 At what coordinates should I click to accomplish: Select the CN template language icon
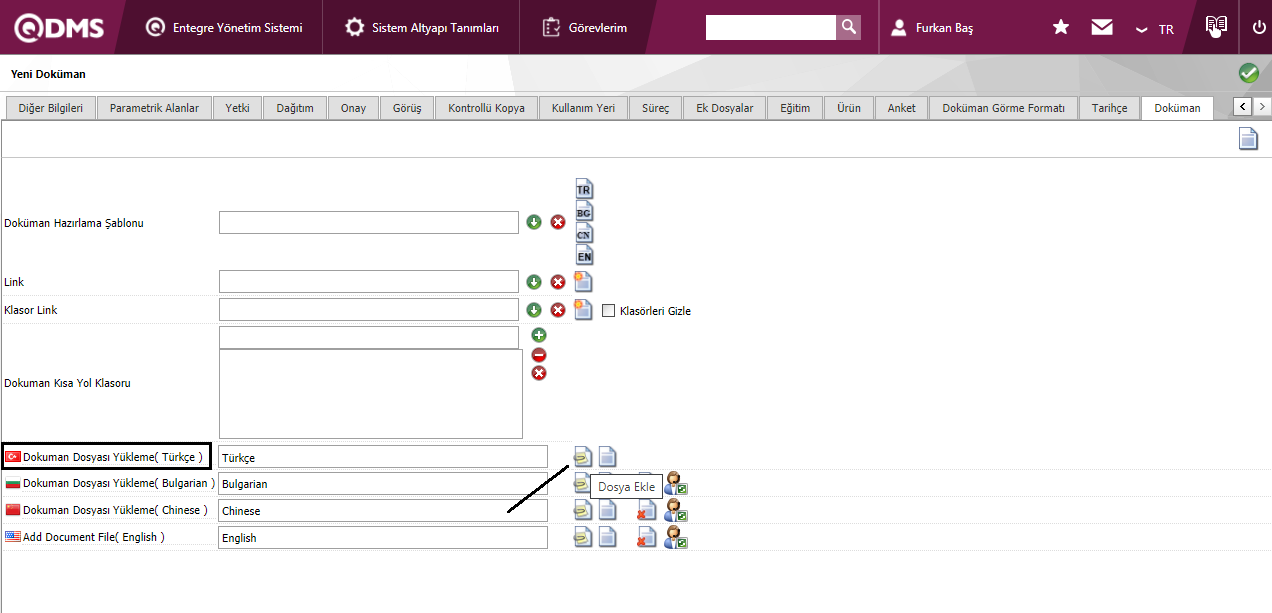tap(584, 233)
